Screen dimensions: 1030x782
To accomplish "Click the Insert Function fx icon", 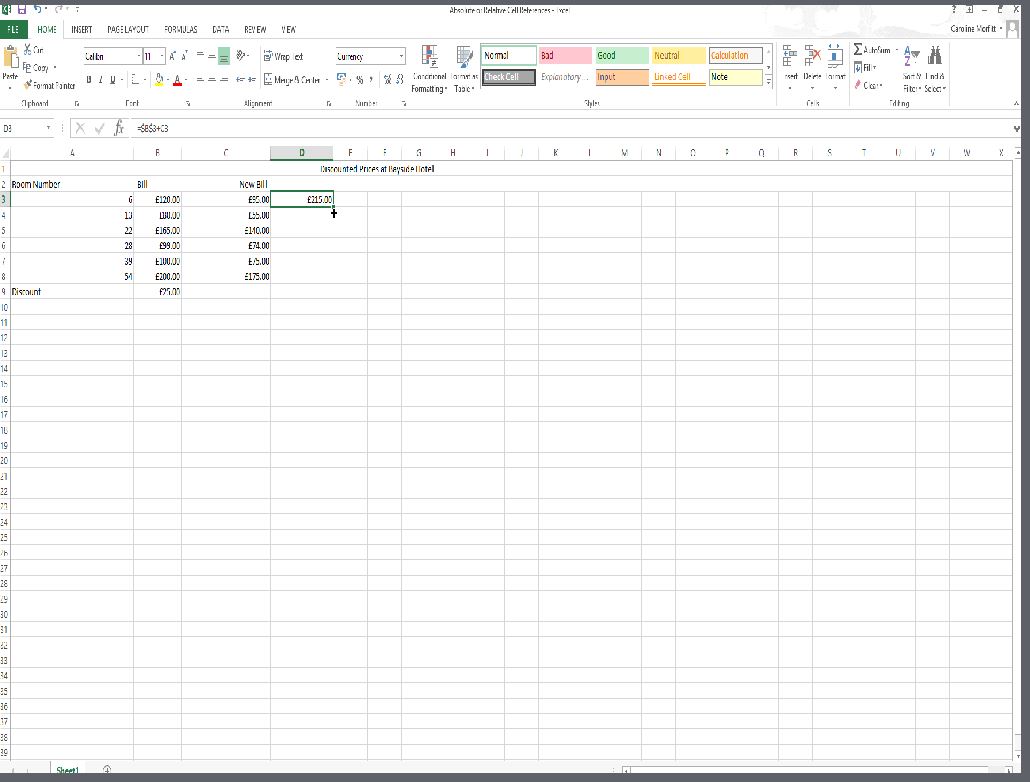I will (118, 128).
